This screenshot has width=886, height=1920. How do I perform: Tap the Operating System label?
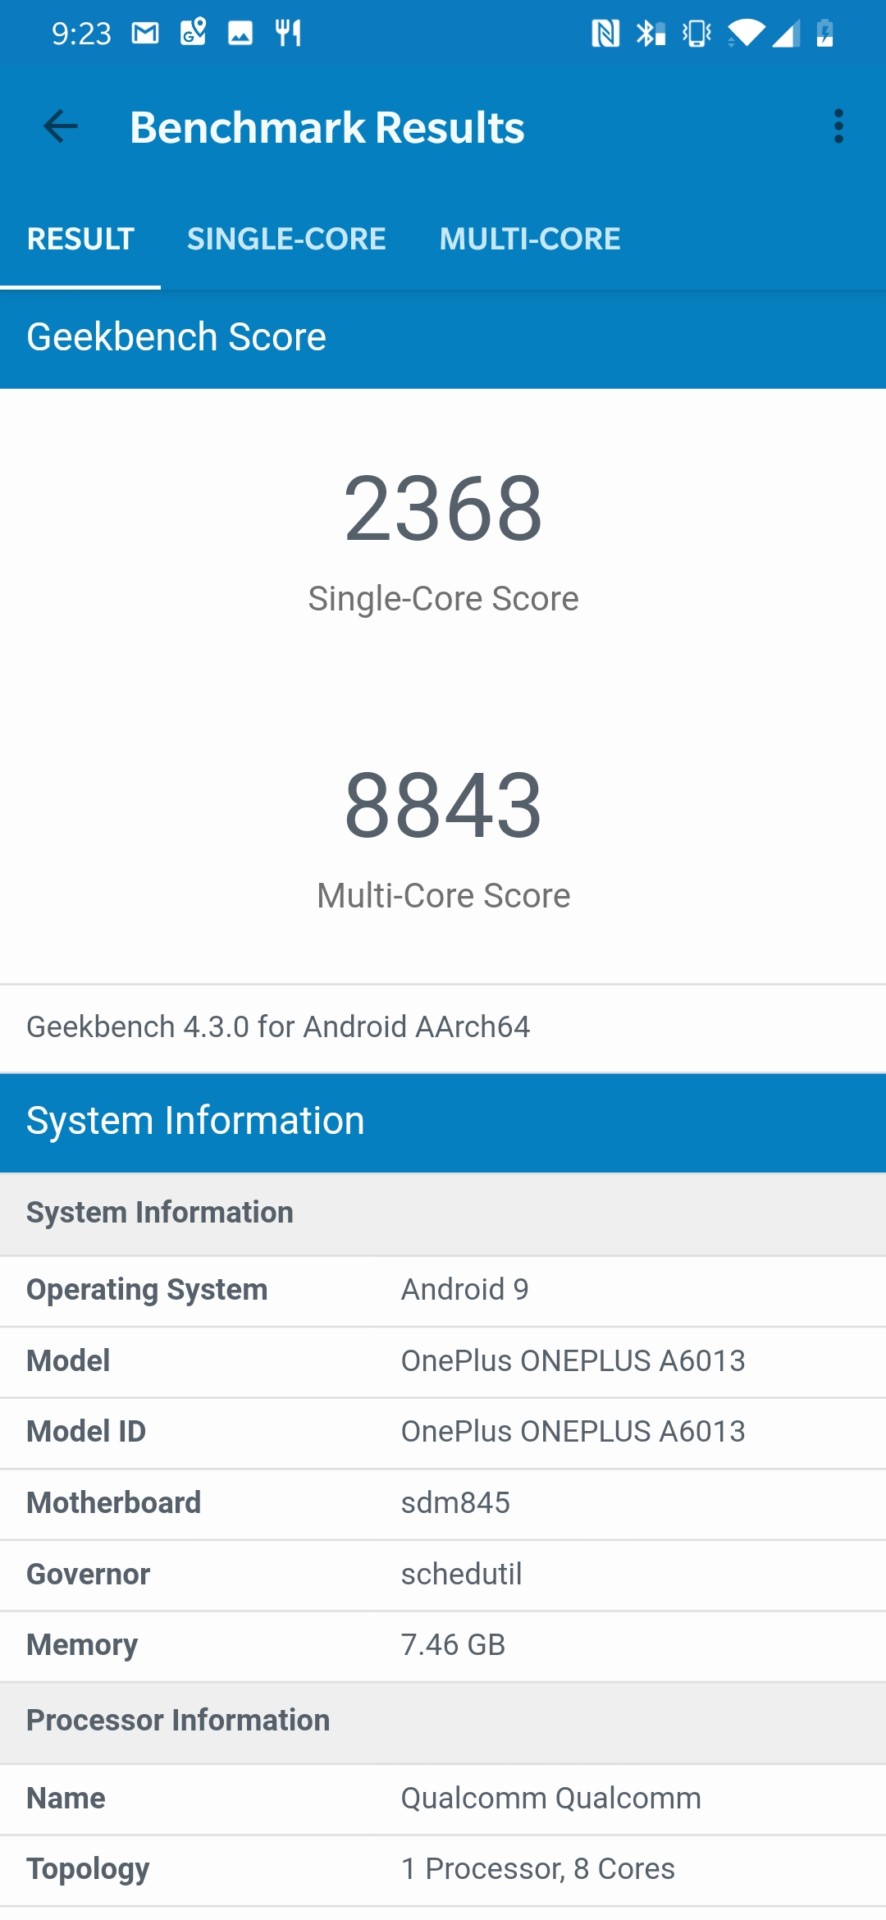(147, 1290)
